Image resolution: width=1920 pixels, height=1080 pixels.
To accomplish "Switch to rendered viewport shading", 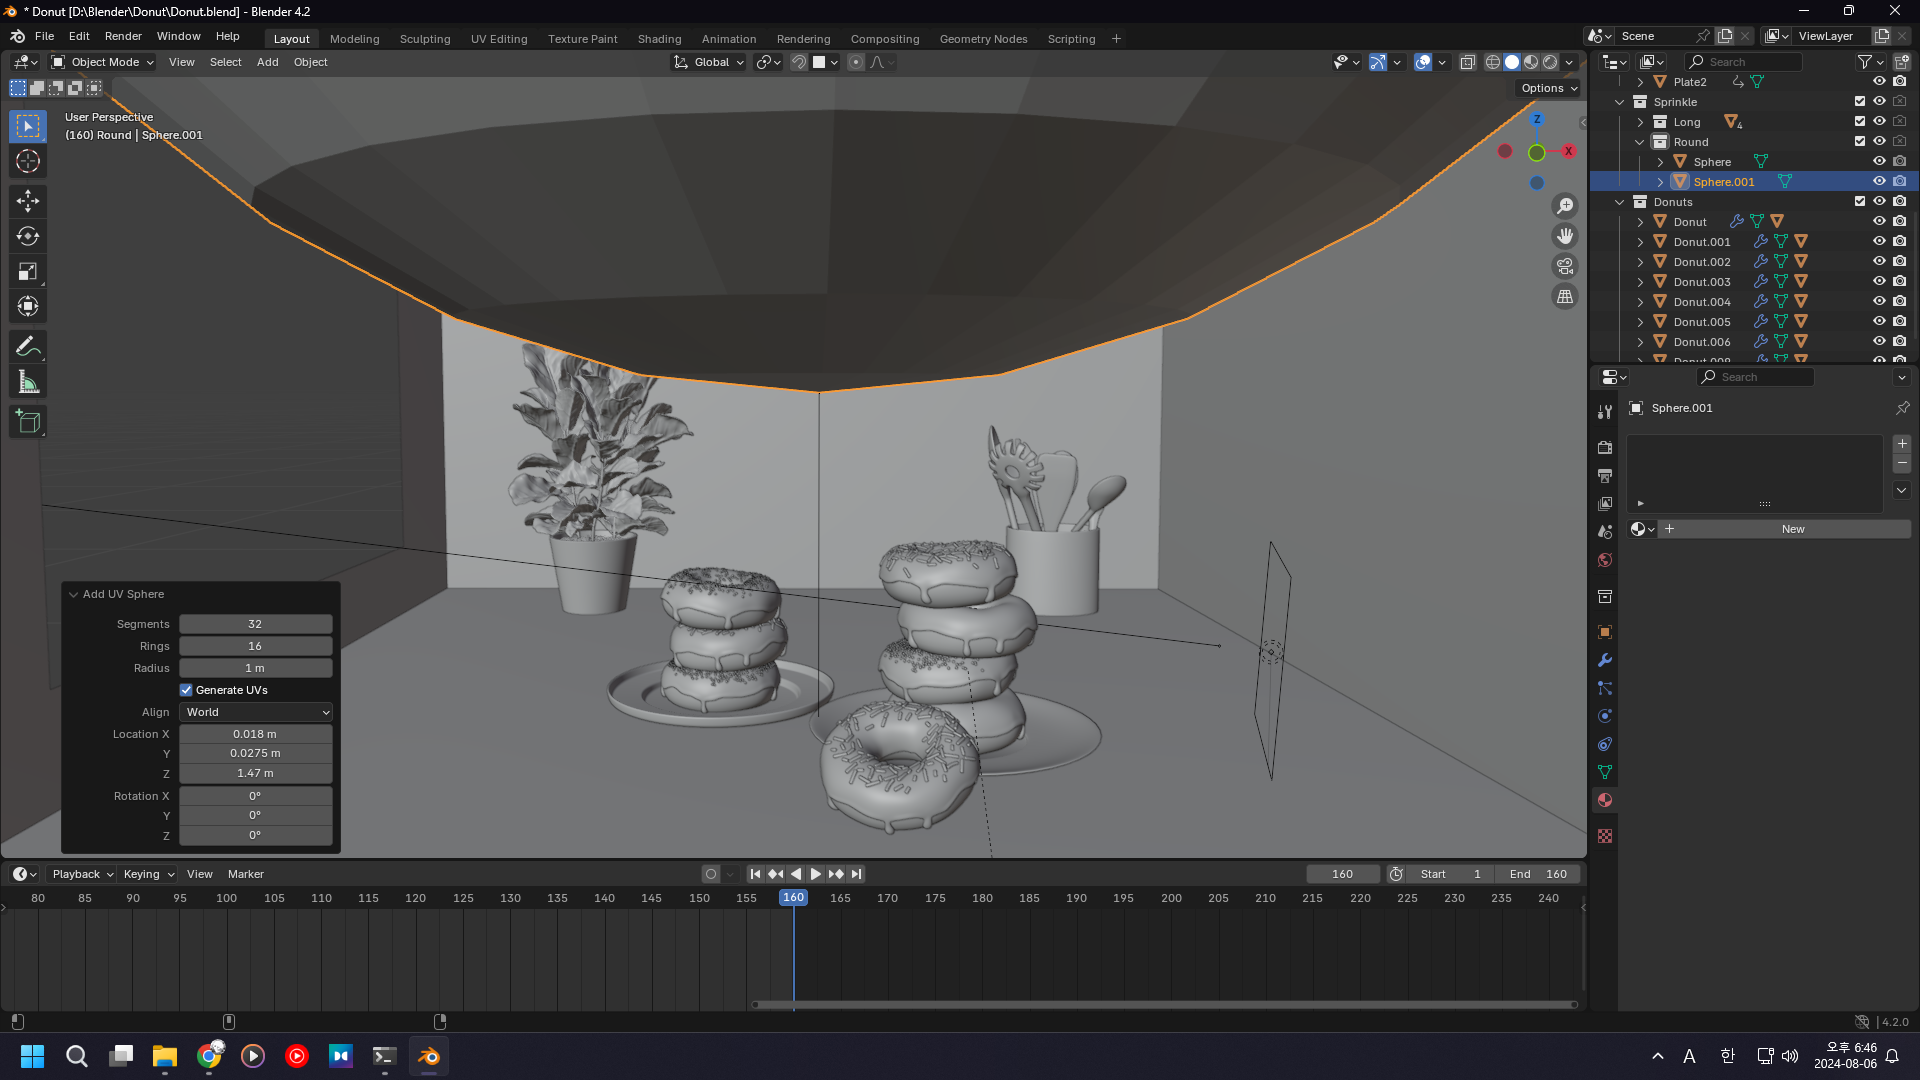I will click(1550, 62).
